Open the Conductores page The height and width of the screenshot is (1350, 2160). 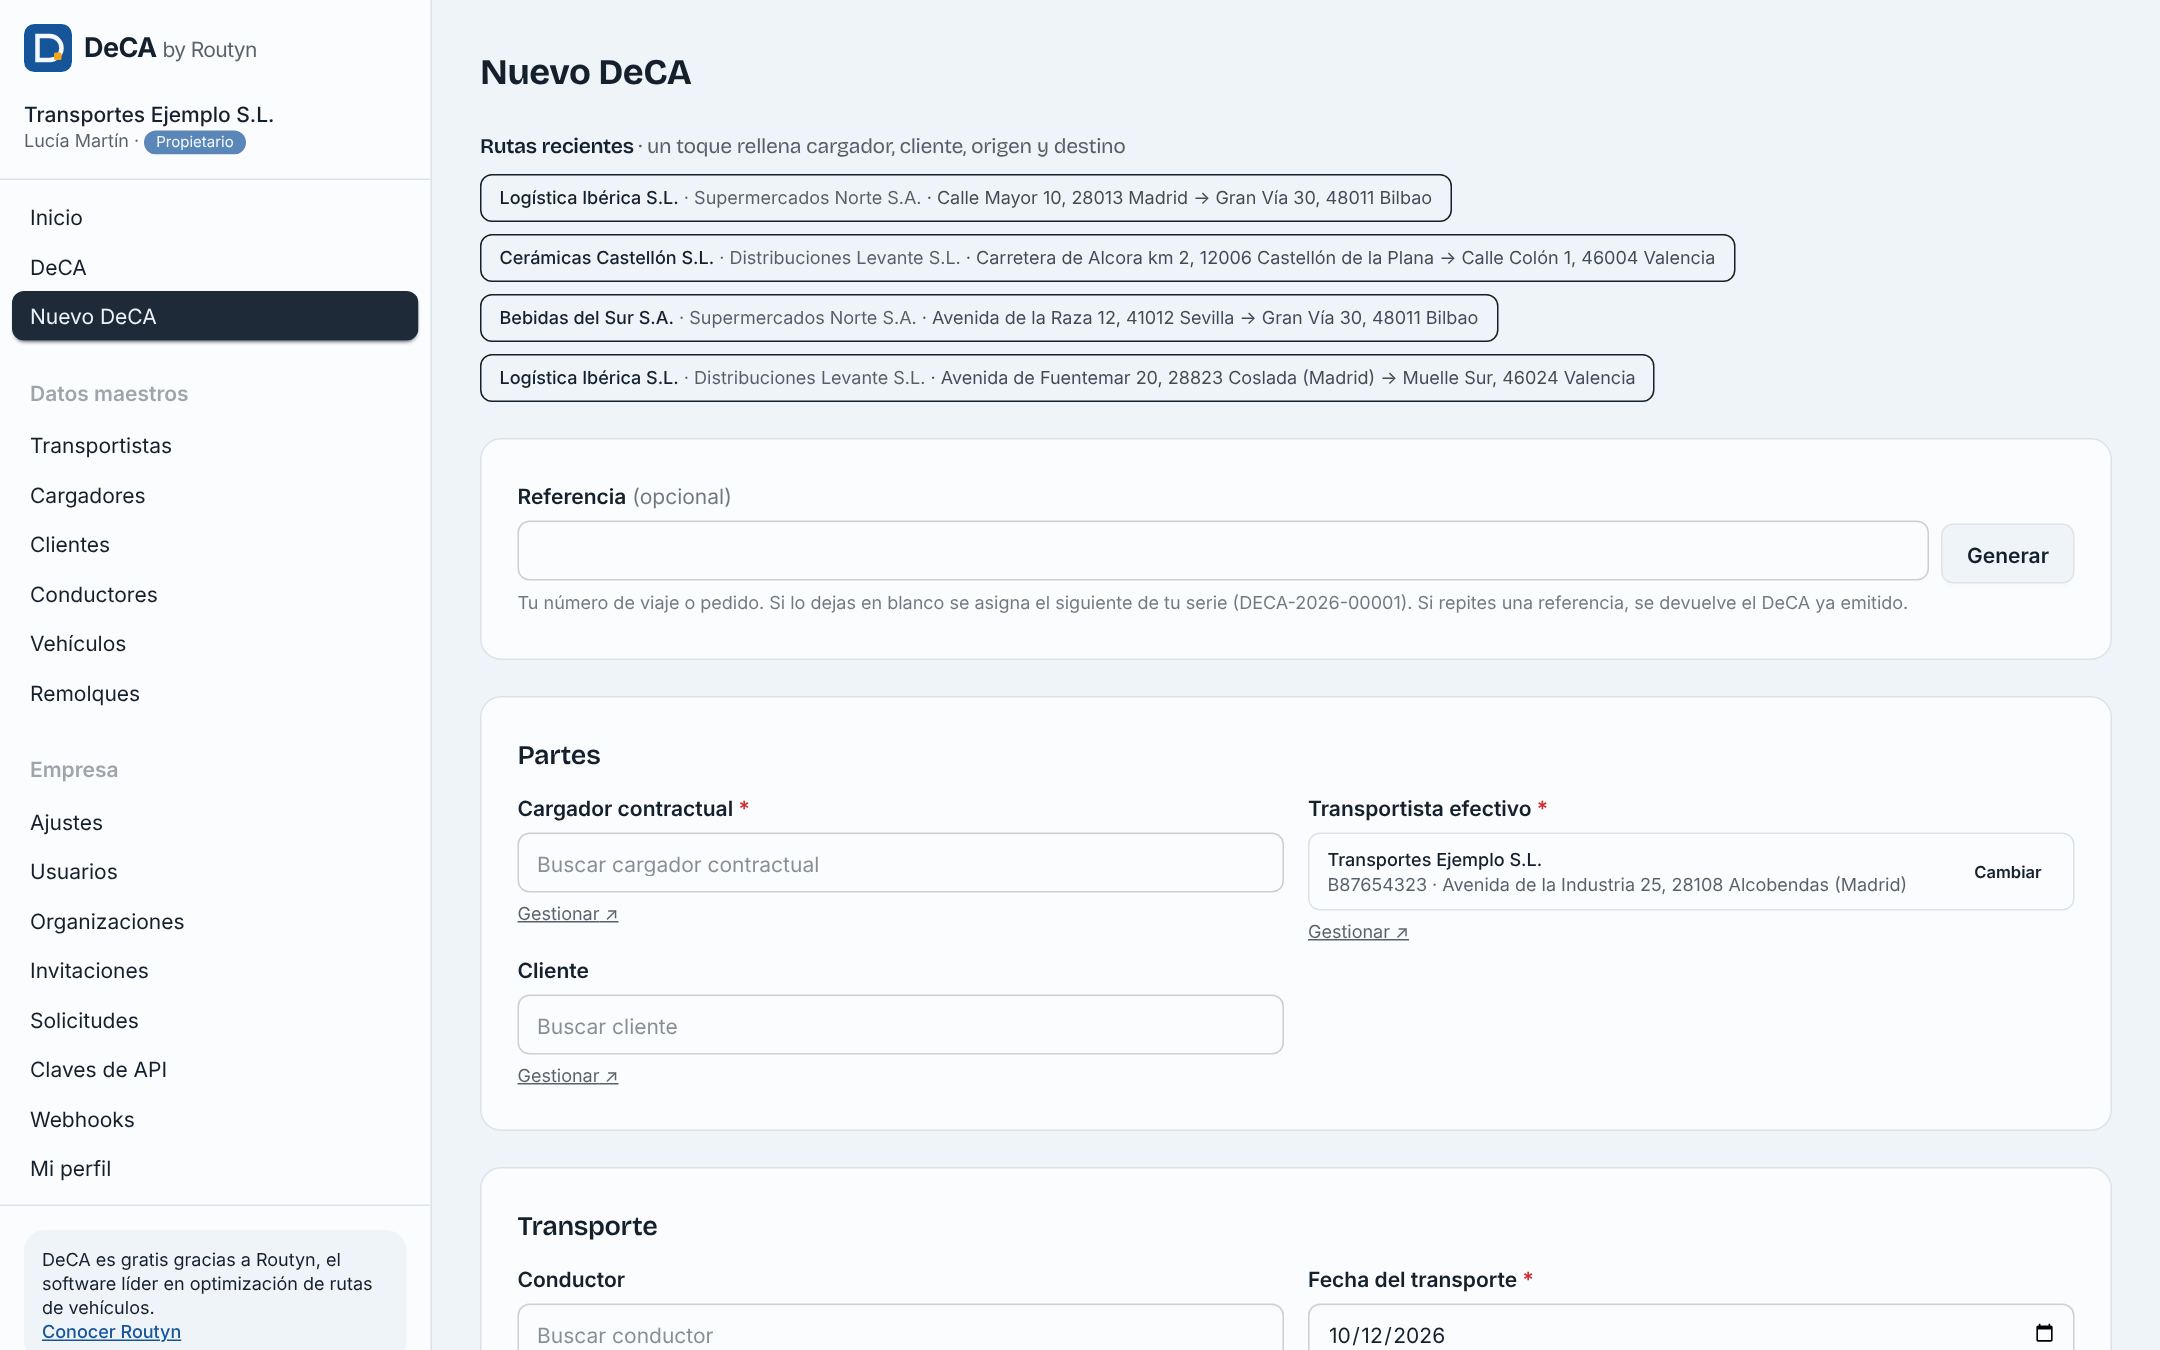[x=215, y=594]
